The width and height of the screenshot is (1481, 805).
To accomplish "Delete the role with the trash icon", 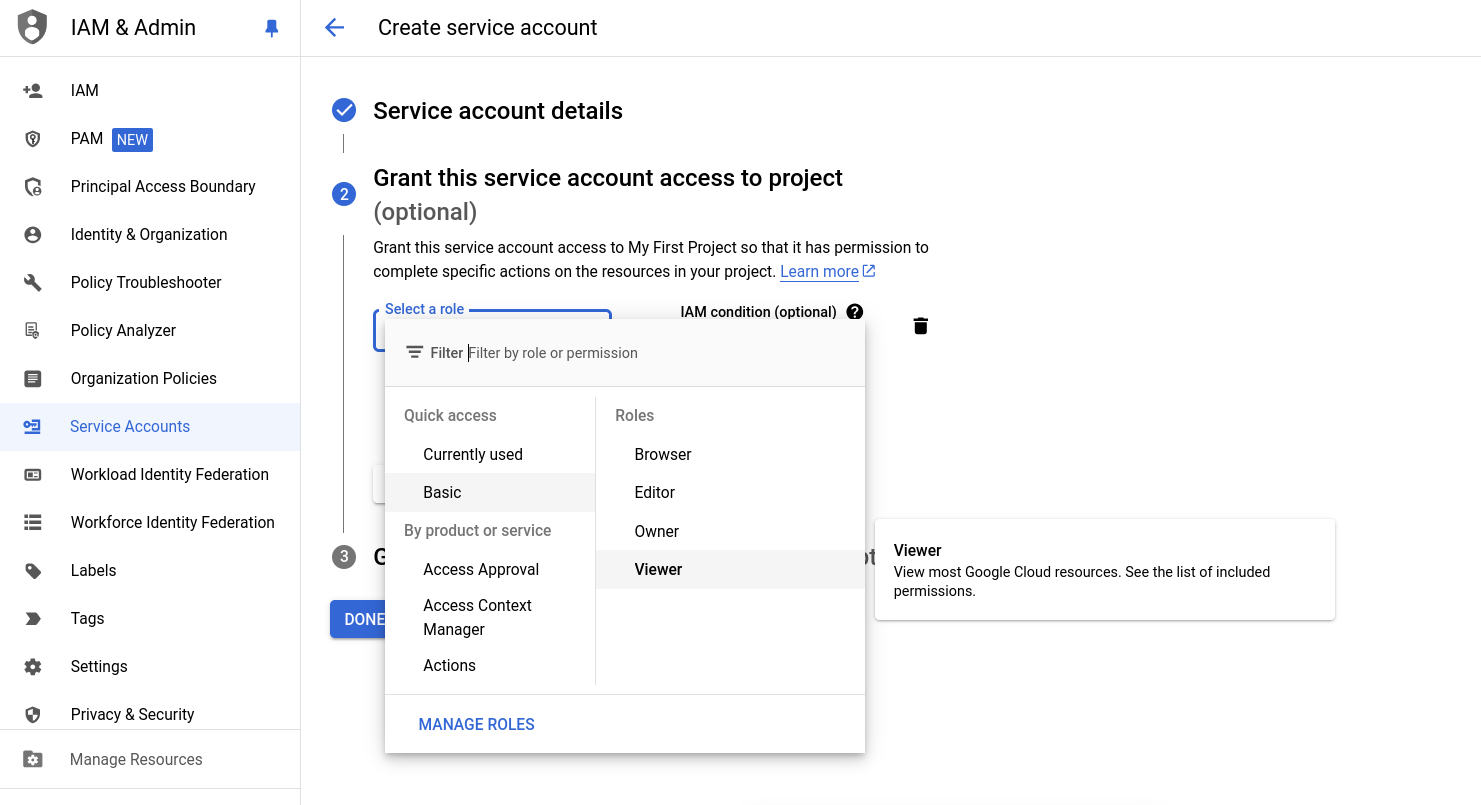I will (921, 326).
